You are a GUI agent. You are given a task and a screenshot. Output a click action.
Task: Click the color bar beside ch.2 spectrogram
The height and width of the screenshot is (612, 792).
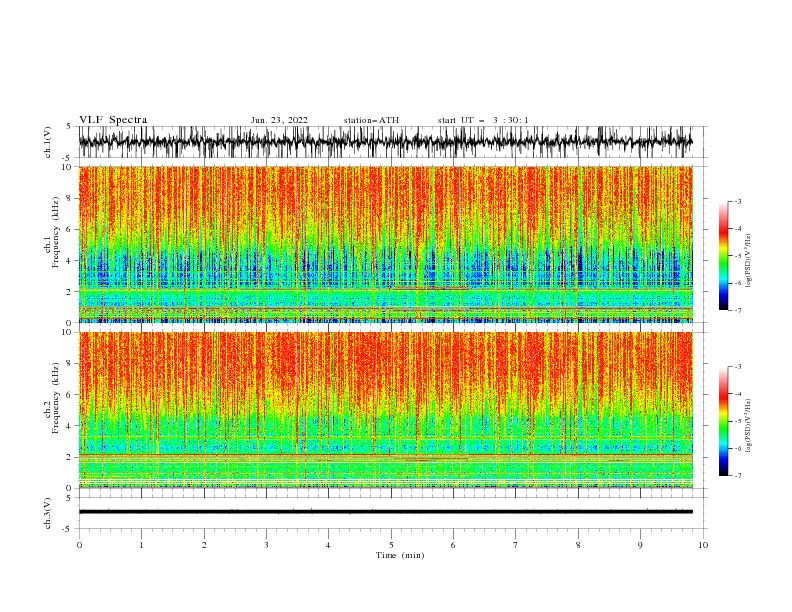(724, 421)
